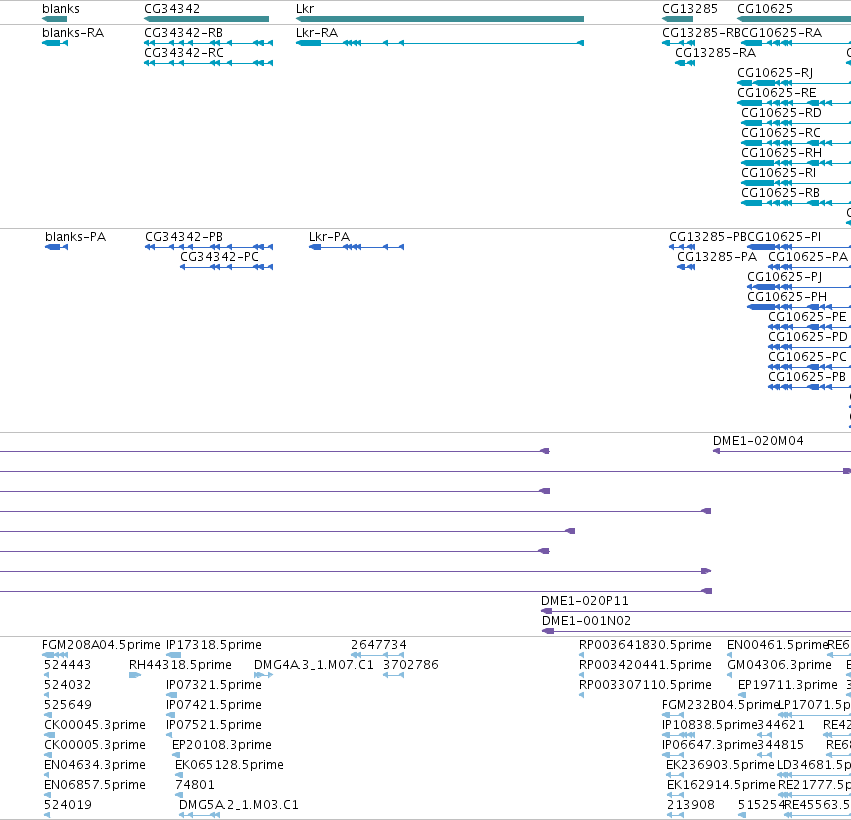The image size is (851, 820).
Task: Select the CG10625-RE transcript
Action: [794, 103]
